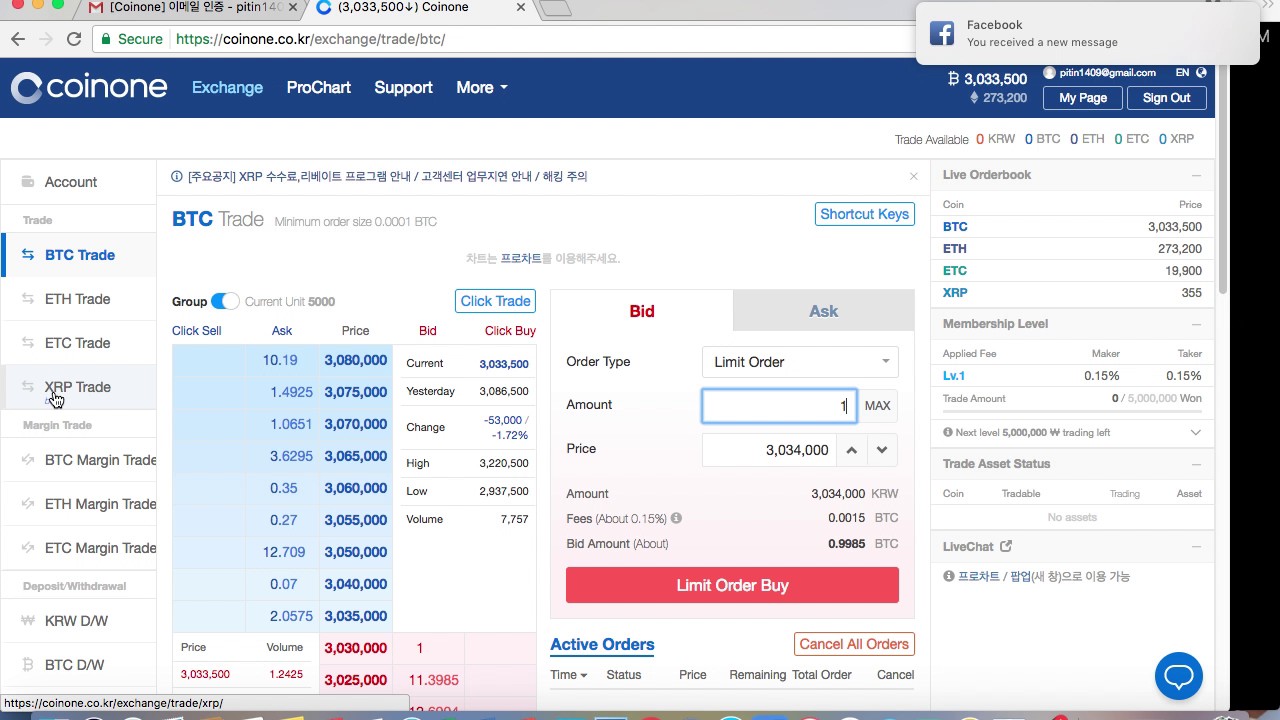Open the Facebook new message notification

click(x=1087, y=33)
